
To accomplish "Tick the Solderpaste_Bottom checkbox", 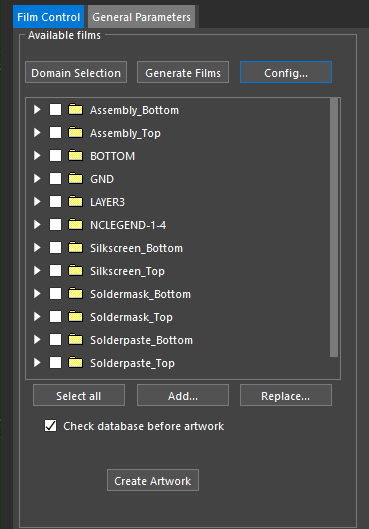I will 56,339.
